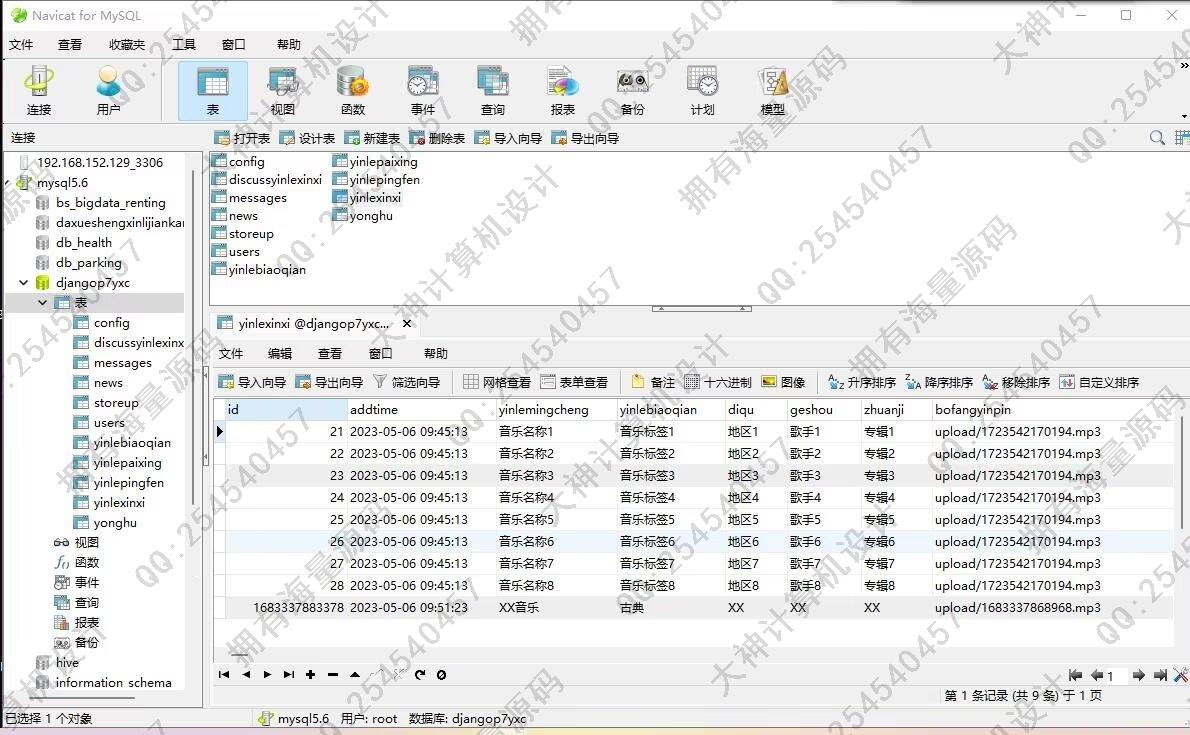
Task: Open the 函数 function toolbar icon
Action: coord(353,91)
